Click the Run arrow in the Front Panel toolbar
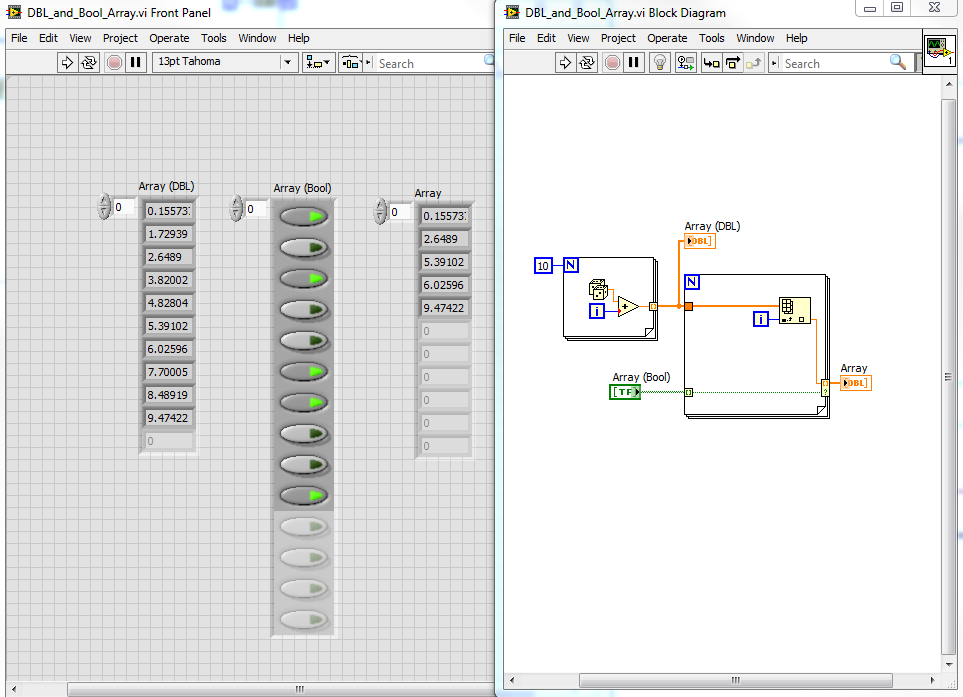 [x=68, y=62]
